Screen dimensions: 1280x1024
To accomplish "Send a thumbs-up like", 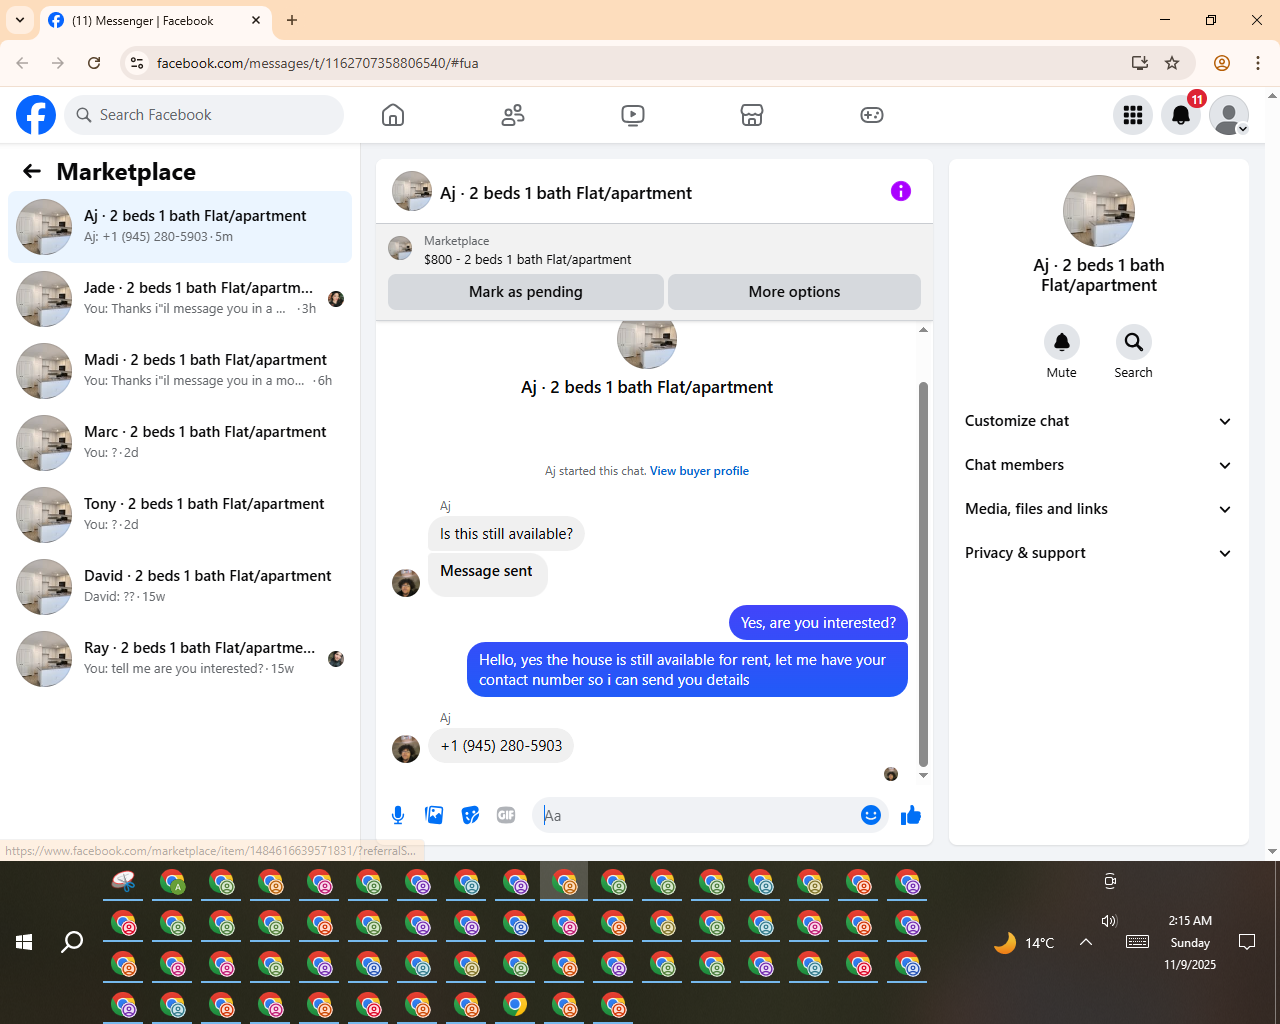I will coord(910,815).
